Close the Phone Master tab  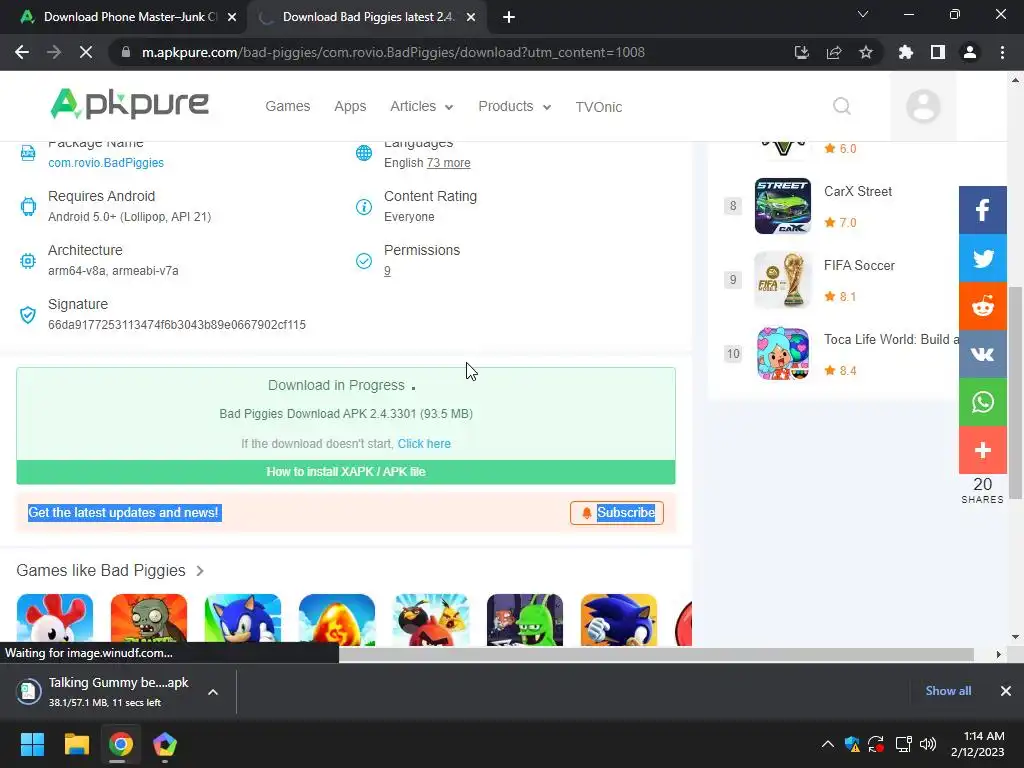[232, 17]
